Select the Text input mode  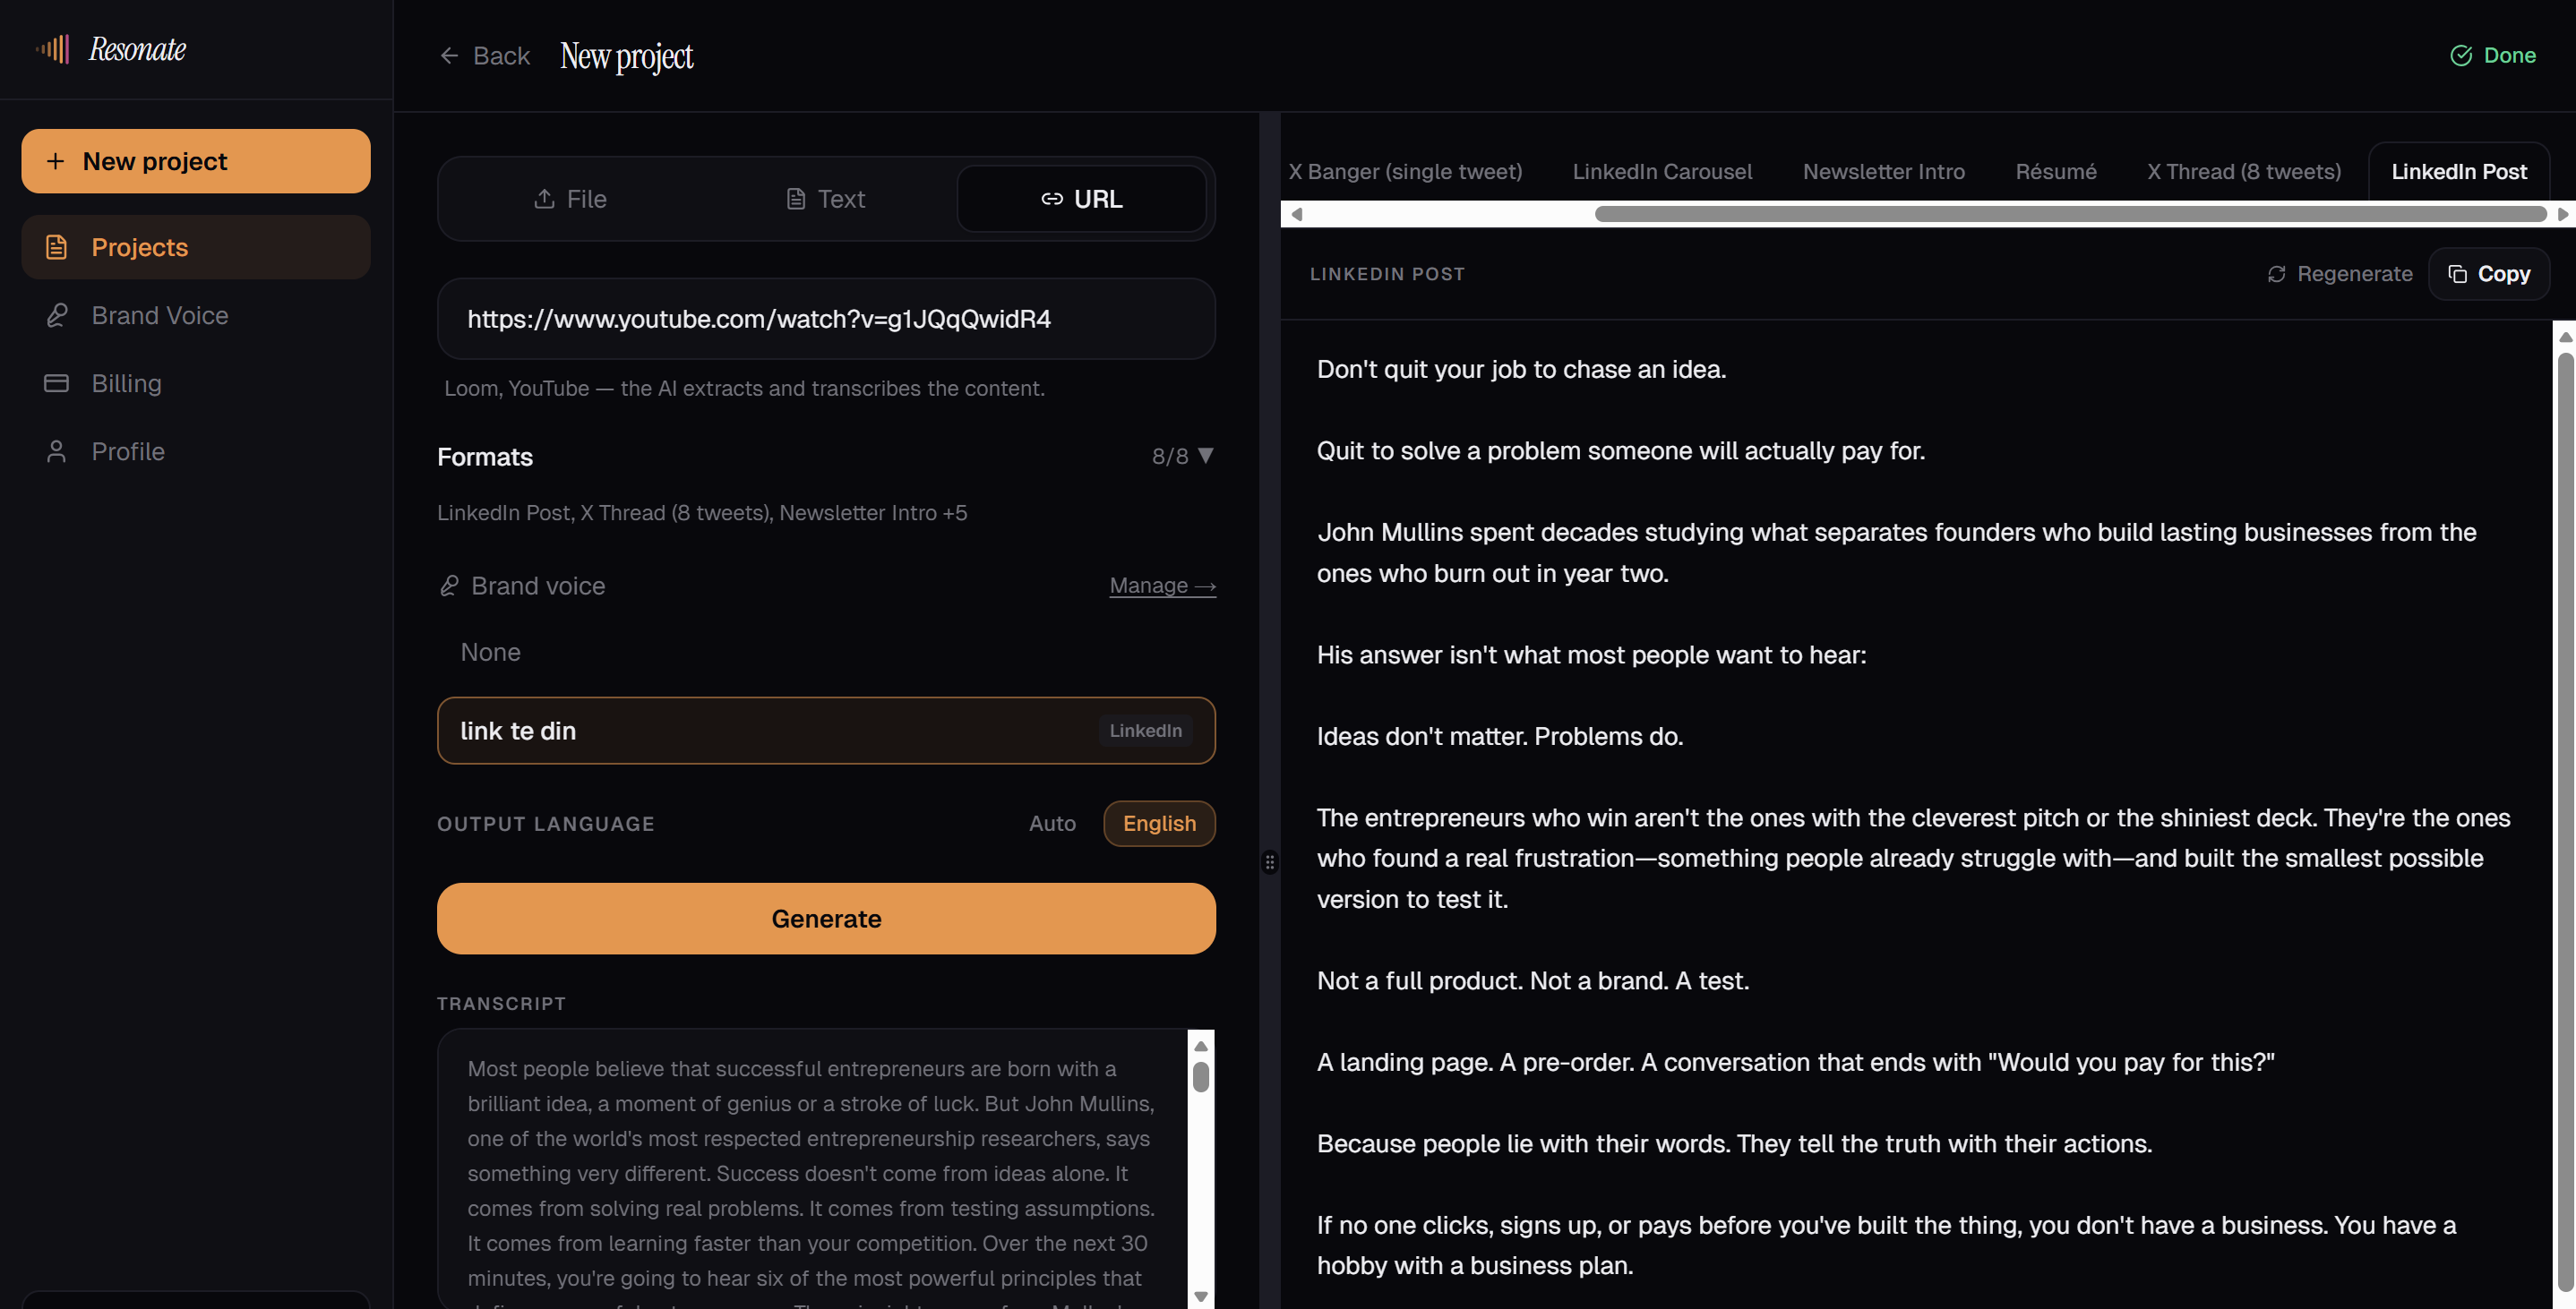click(825, 199)
